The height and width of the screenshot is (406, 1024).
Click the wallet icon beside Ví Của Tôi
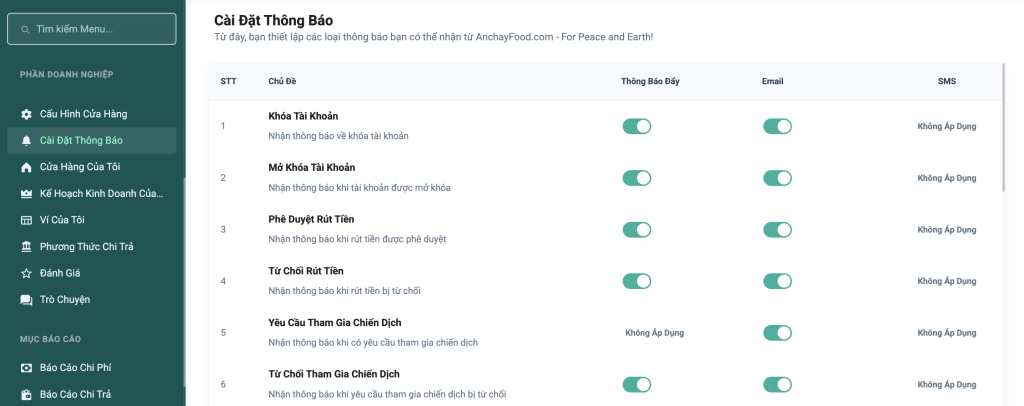click(x=26, y=220)
